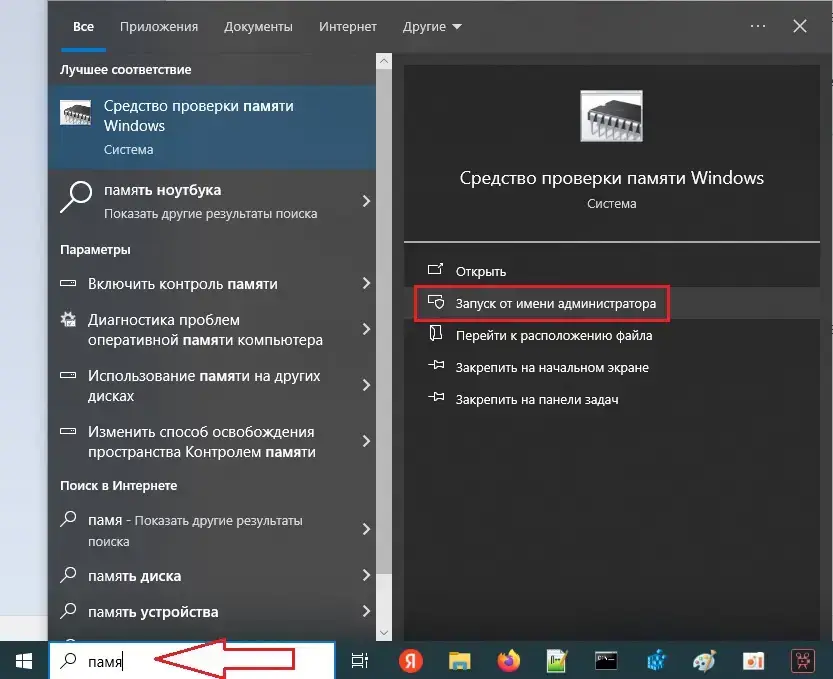The width and height of the screenshot is (833, 679).
Task: Click inside the taskbar search field
Action: [192, 660]
